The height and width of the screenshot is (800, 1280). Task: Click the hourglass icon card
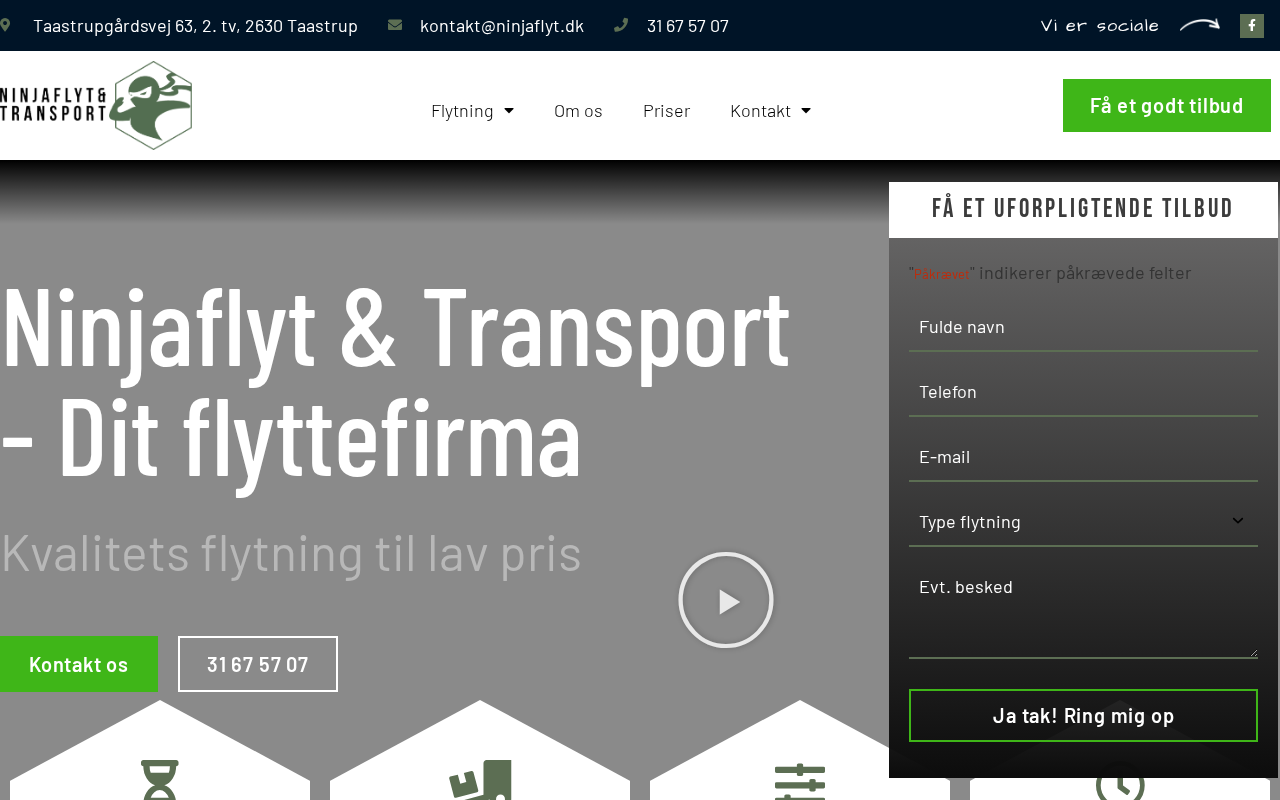click(x=160, y=752)
